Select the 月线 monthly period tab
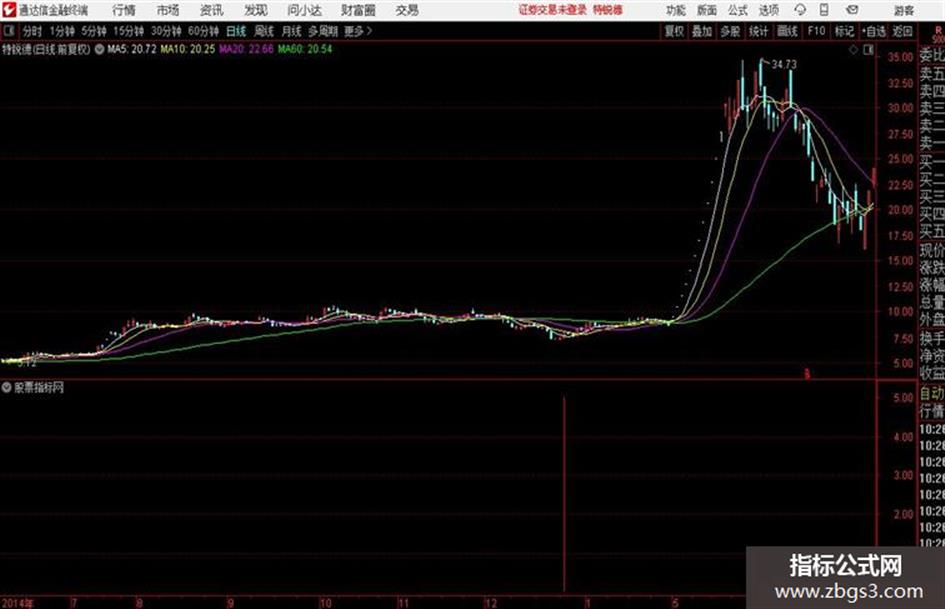This screenshot has width=945, height=609. (292, 31)
